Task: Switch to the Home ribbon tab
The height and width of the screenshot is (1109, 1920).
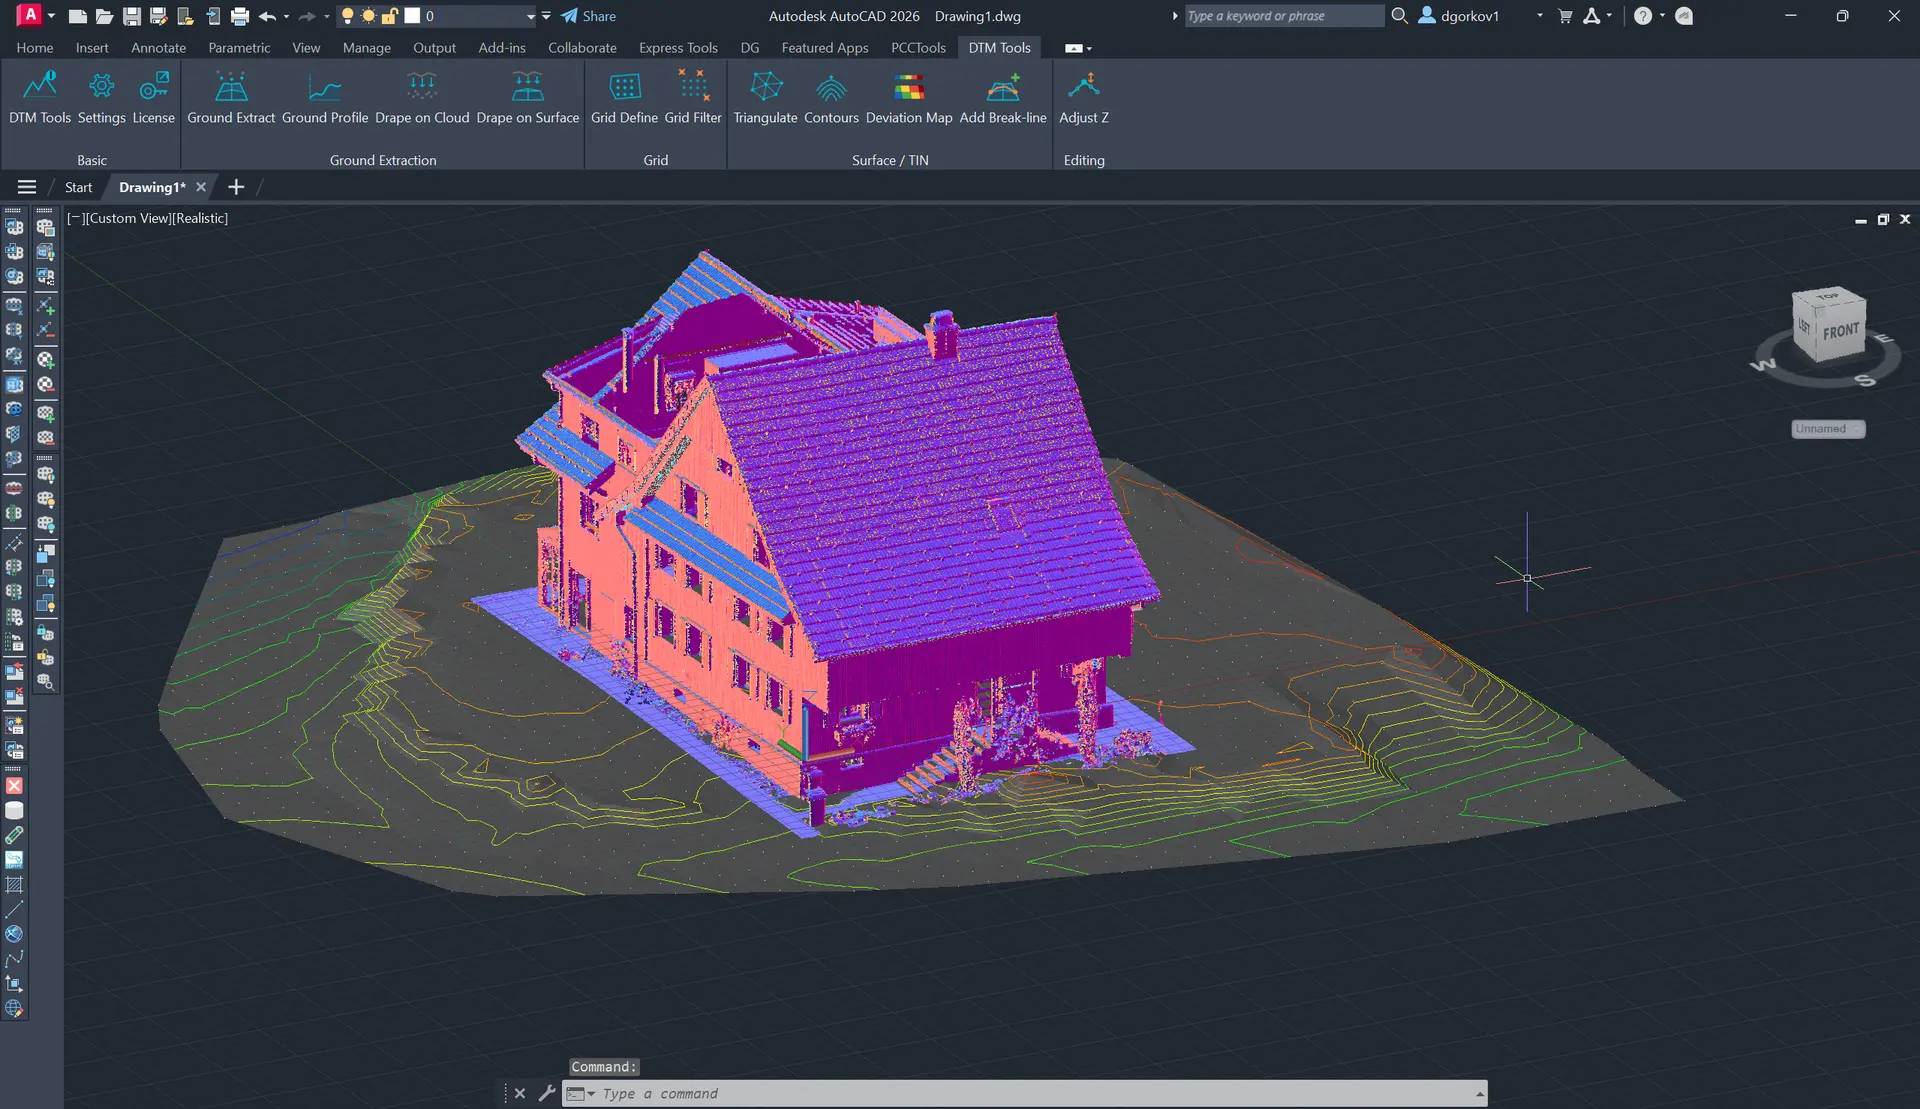Action: tap(35, 48)
